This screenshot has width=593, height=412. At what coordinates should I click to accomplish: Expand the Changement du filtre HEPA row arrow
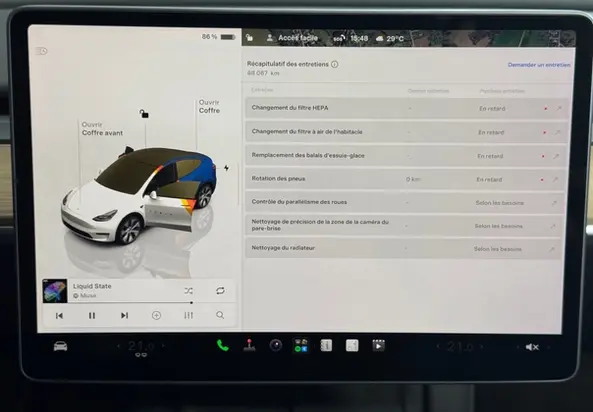(x=559, y=109)
